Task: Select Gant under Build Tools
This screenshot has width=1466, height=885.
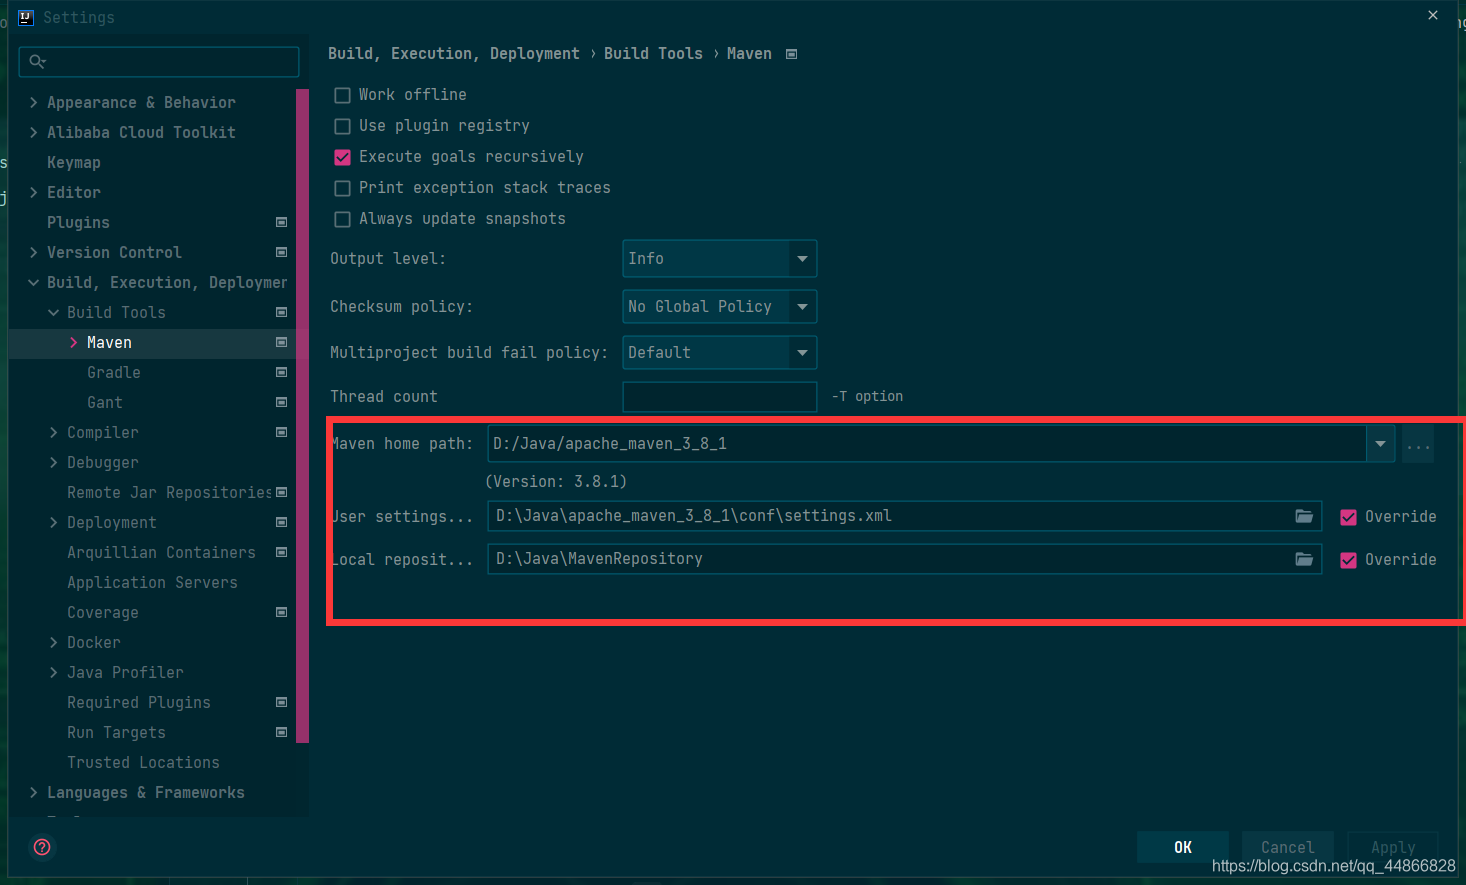Action: [x=105, y=402]
